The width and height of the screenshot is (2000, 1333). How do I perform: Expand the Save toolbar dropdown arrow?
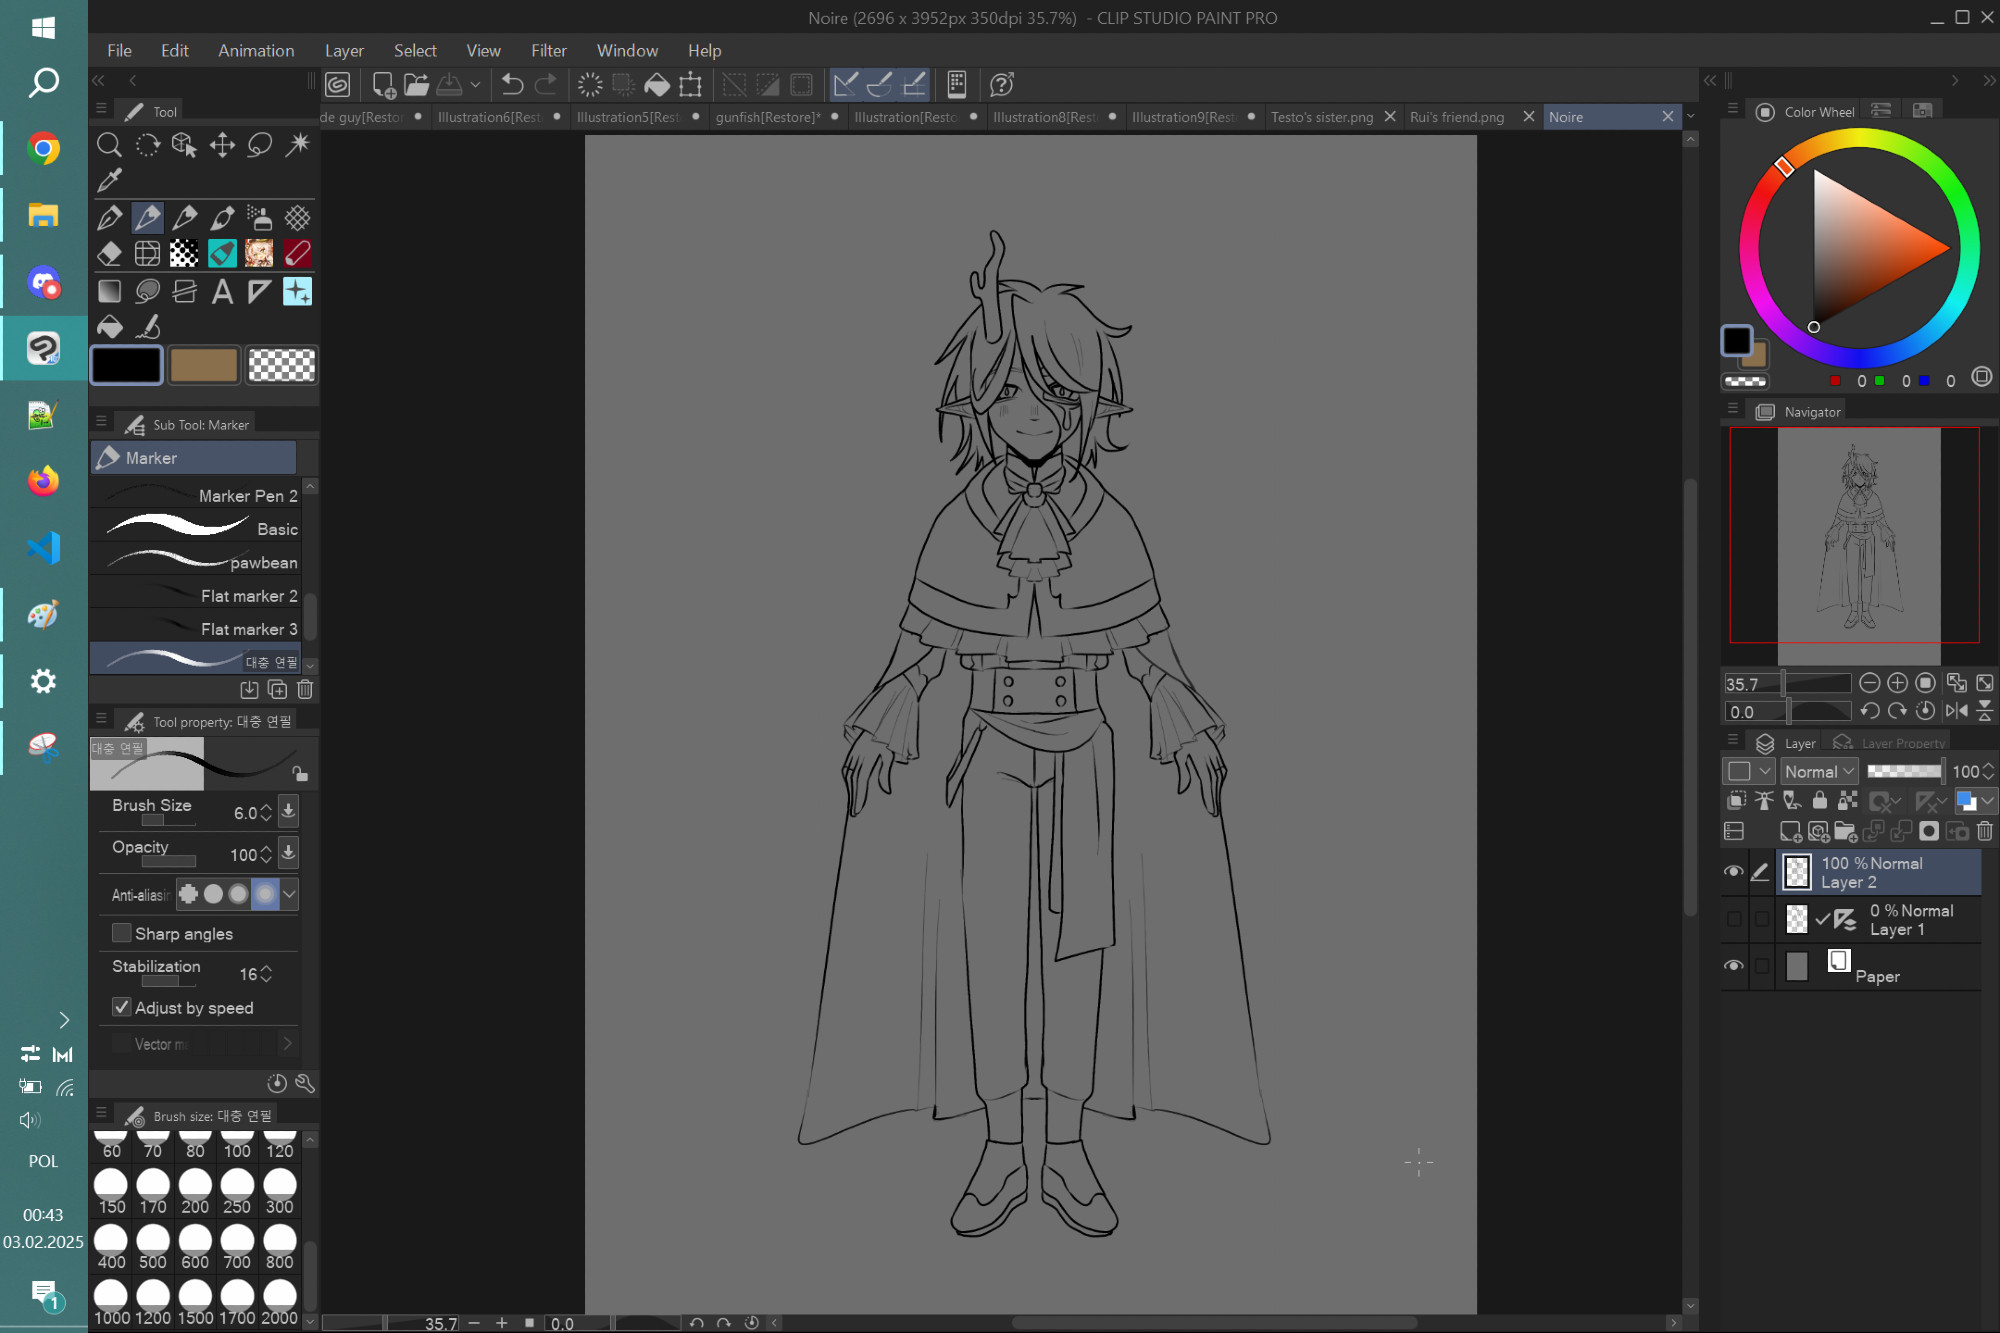tap(475, 85)
